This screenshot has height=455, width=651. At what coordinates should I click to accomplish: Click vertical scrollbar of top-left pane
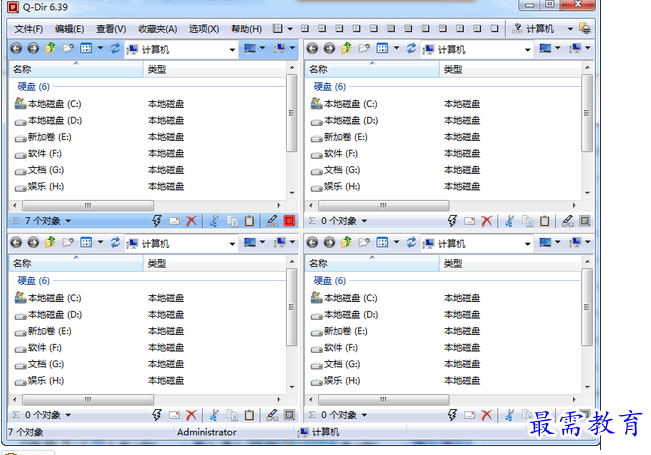tap(292, 113)
